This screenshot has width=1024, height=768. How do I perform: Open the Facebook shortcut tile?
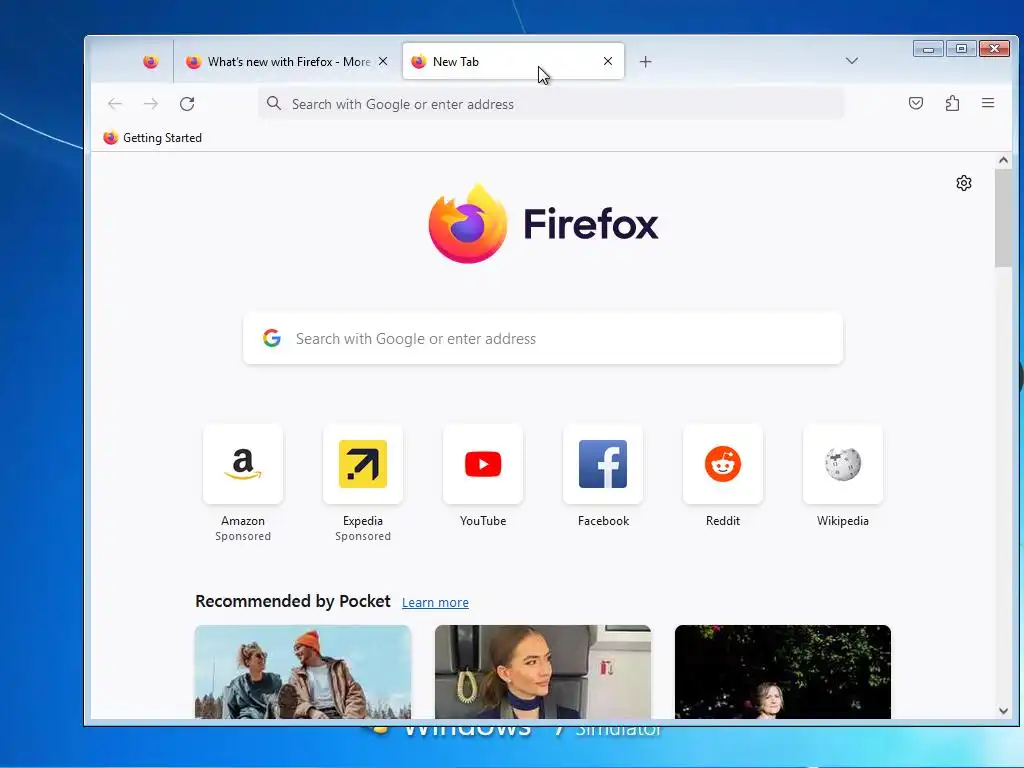coord(603,464)
